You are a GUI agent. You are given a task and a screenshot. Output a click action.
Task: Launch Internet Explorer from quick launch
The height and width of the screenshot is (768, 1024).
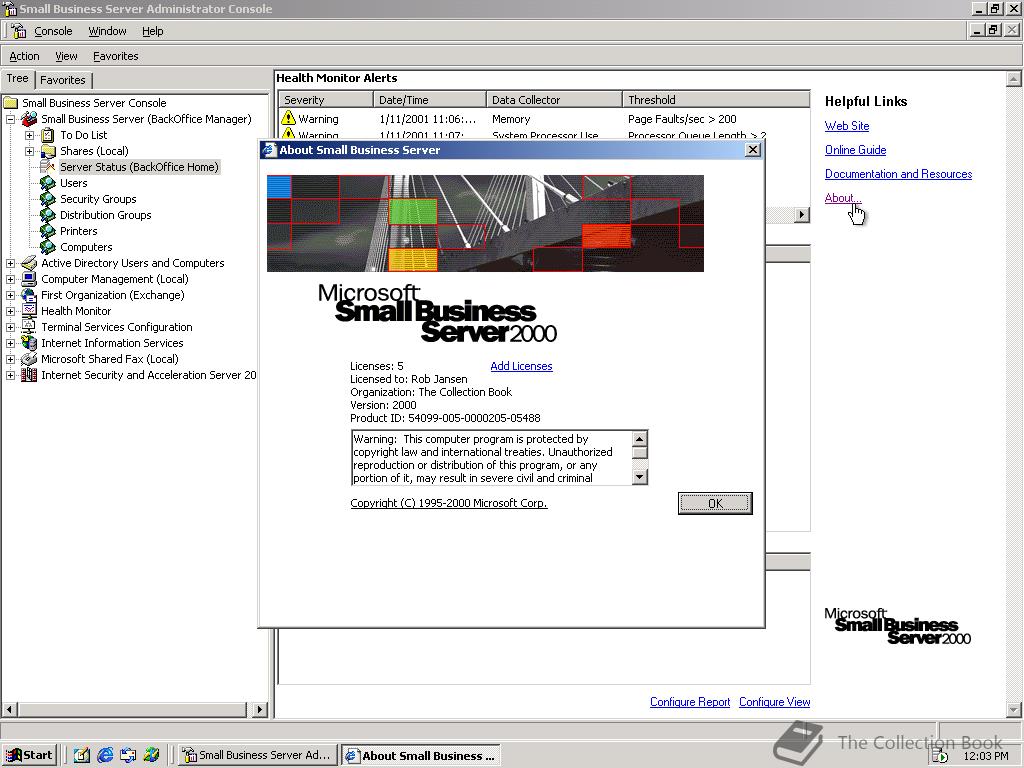(x=105, y=755)
